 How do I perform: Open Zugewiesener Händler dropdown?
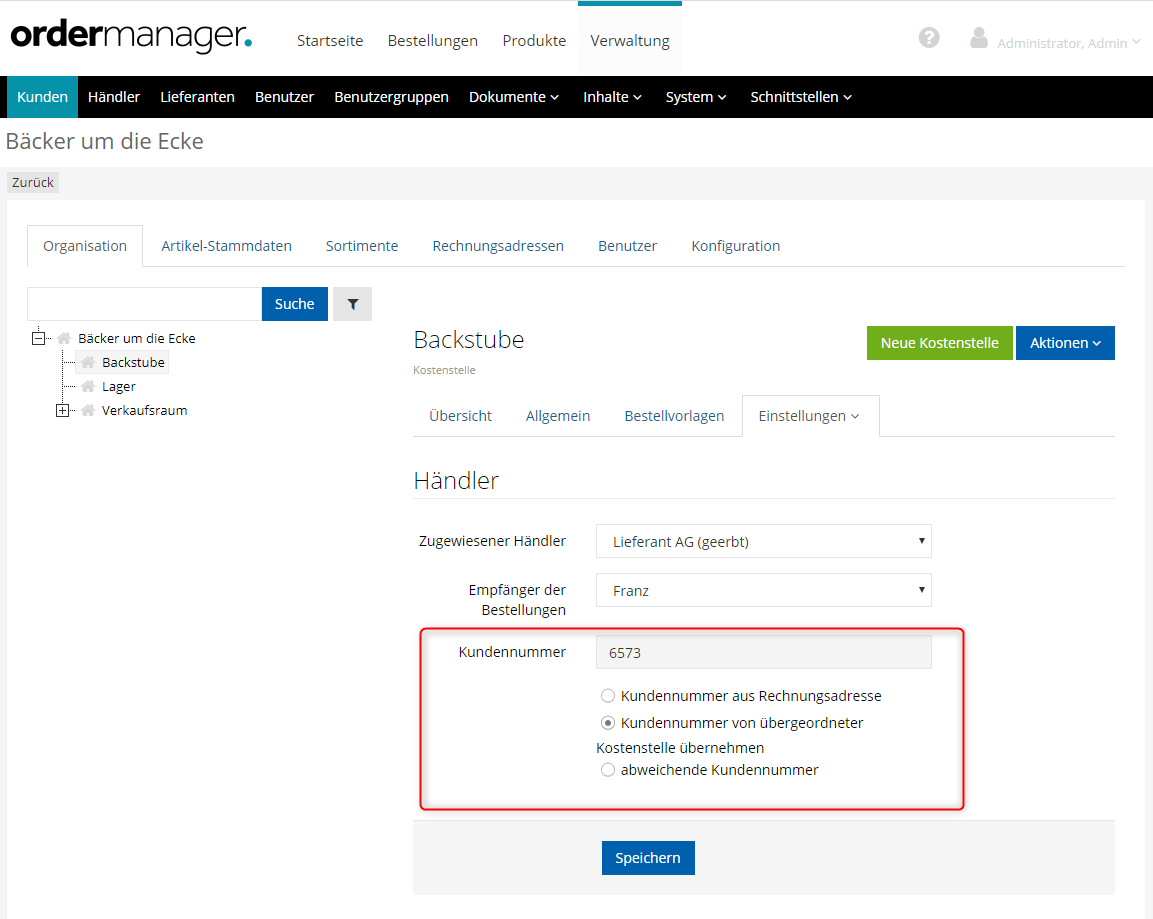coord(763,541)
